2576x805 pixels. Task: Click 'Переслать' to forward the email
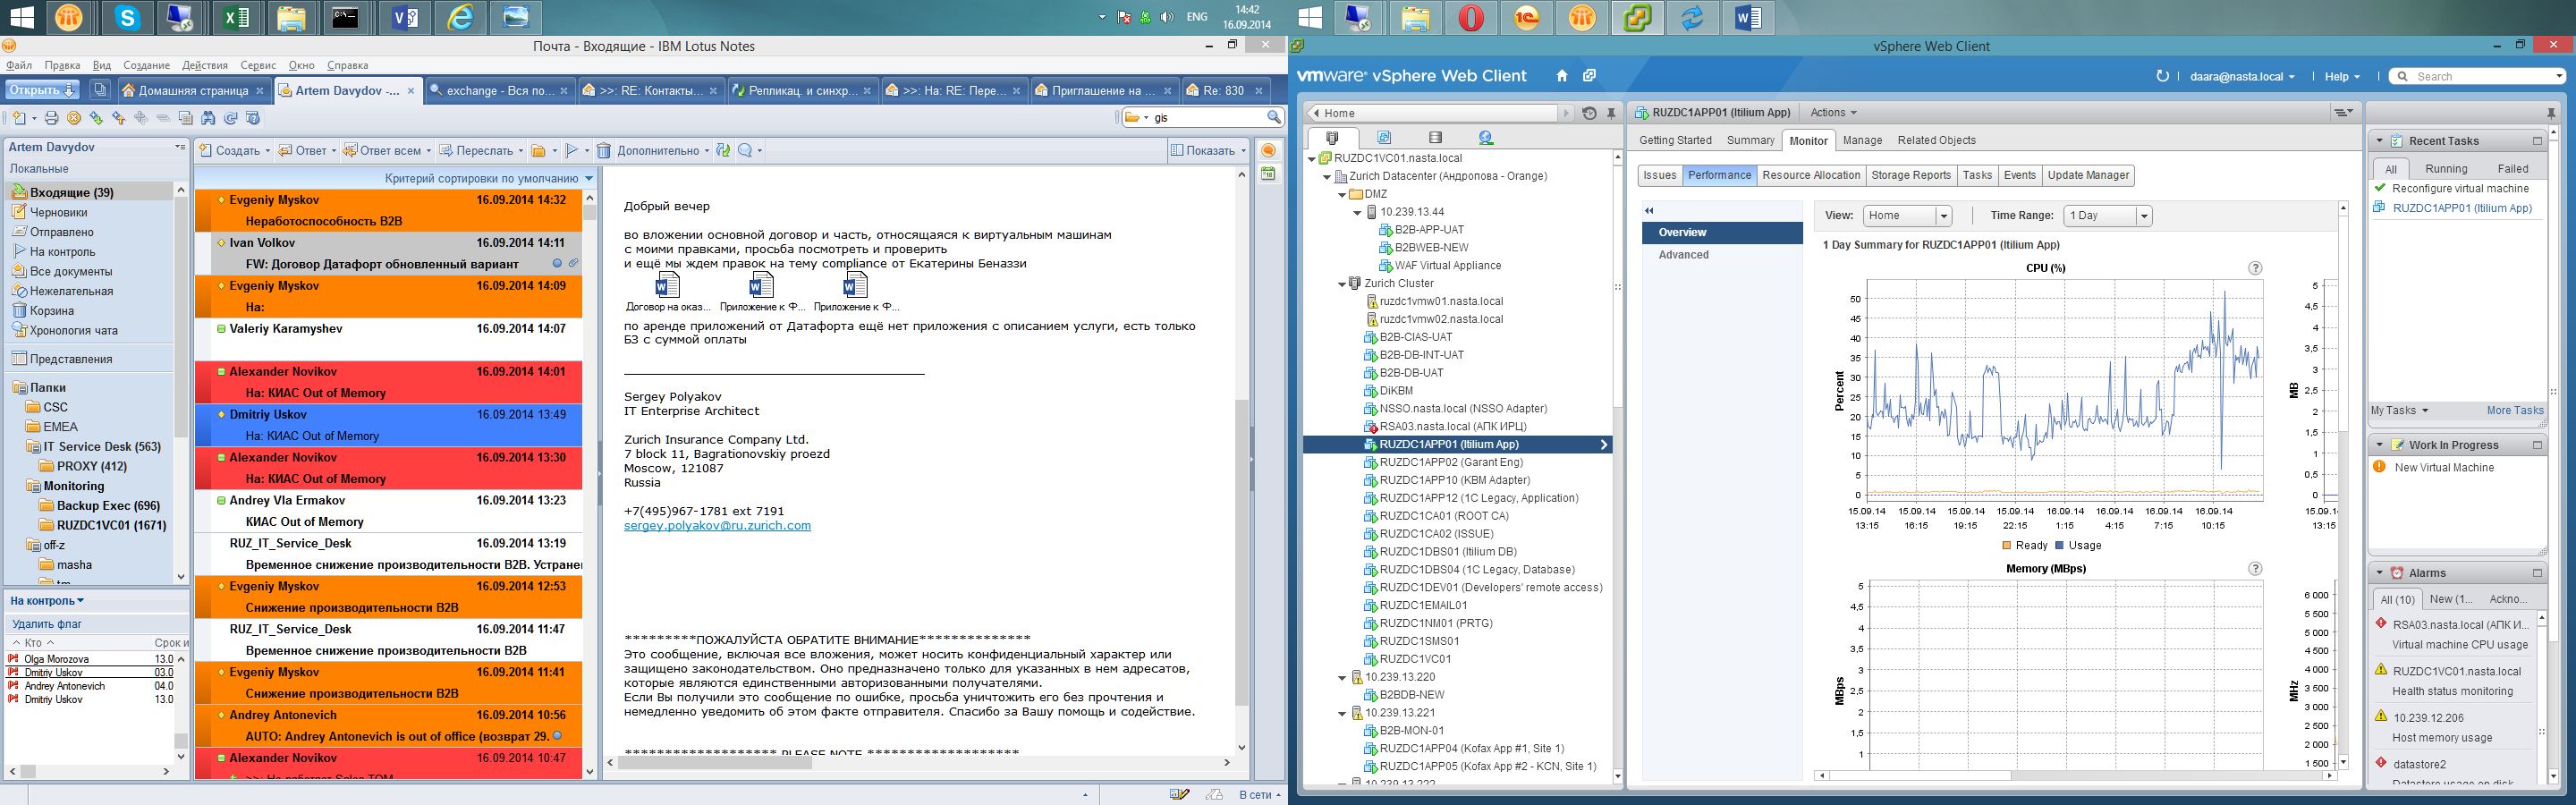[x=484, y=151]
